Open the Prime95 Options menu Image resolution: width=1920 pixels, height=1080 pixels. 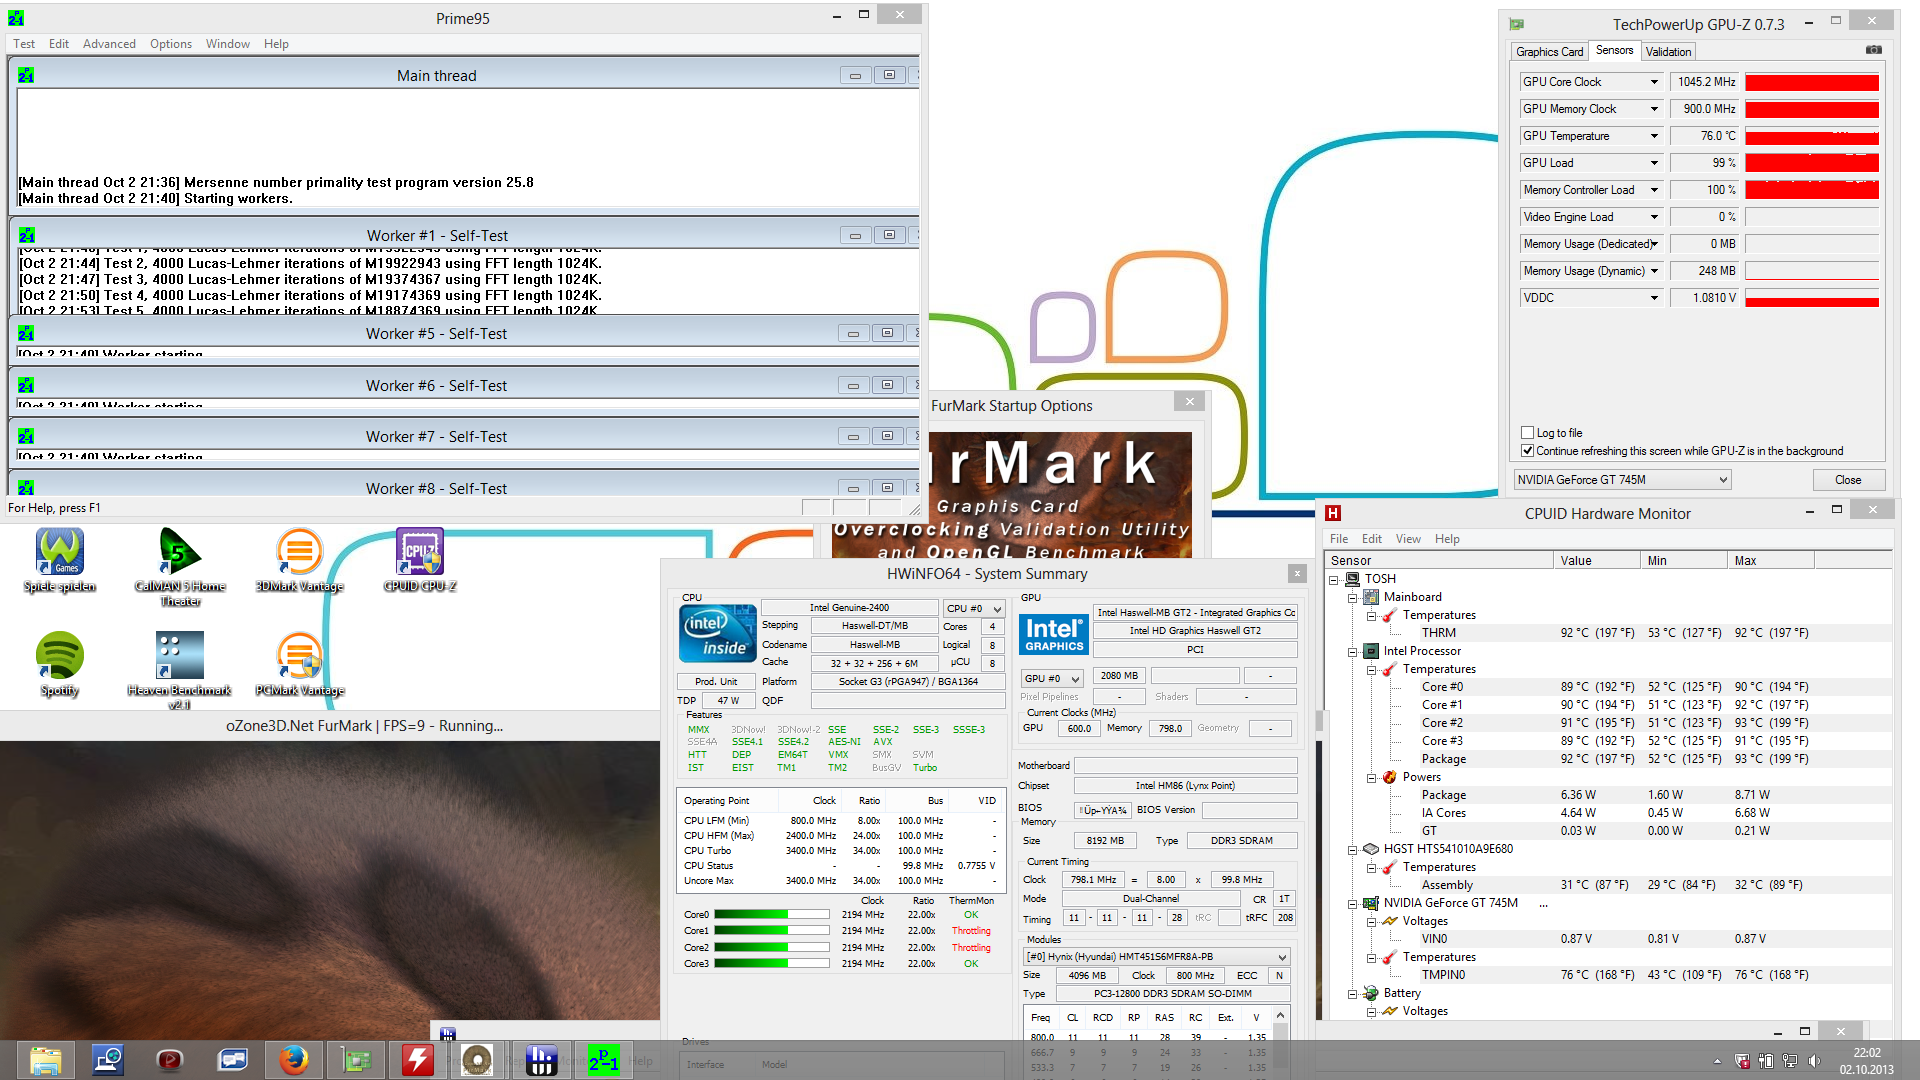(171, 44)
